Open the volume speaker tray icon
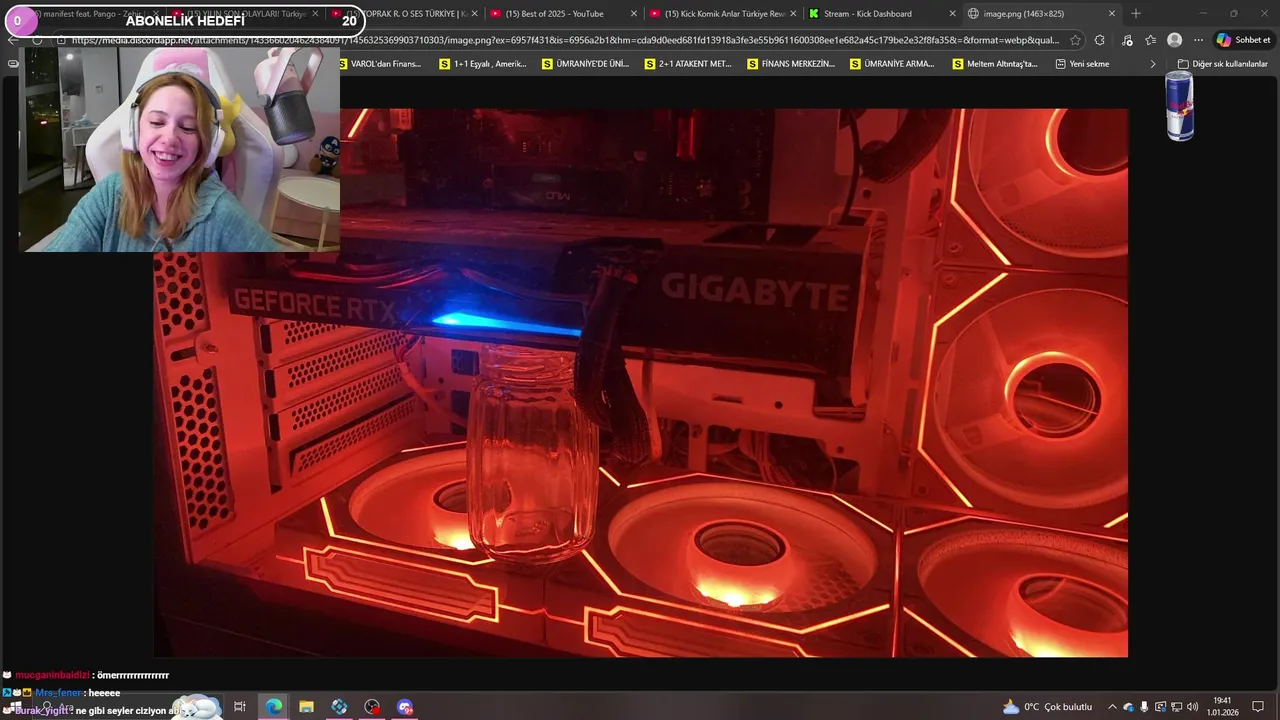Screen dimensions: 1280x720 point(1192,707)
